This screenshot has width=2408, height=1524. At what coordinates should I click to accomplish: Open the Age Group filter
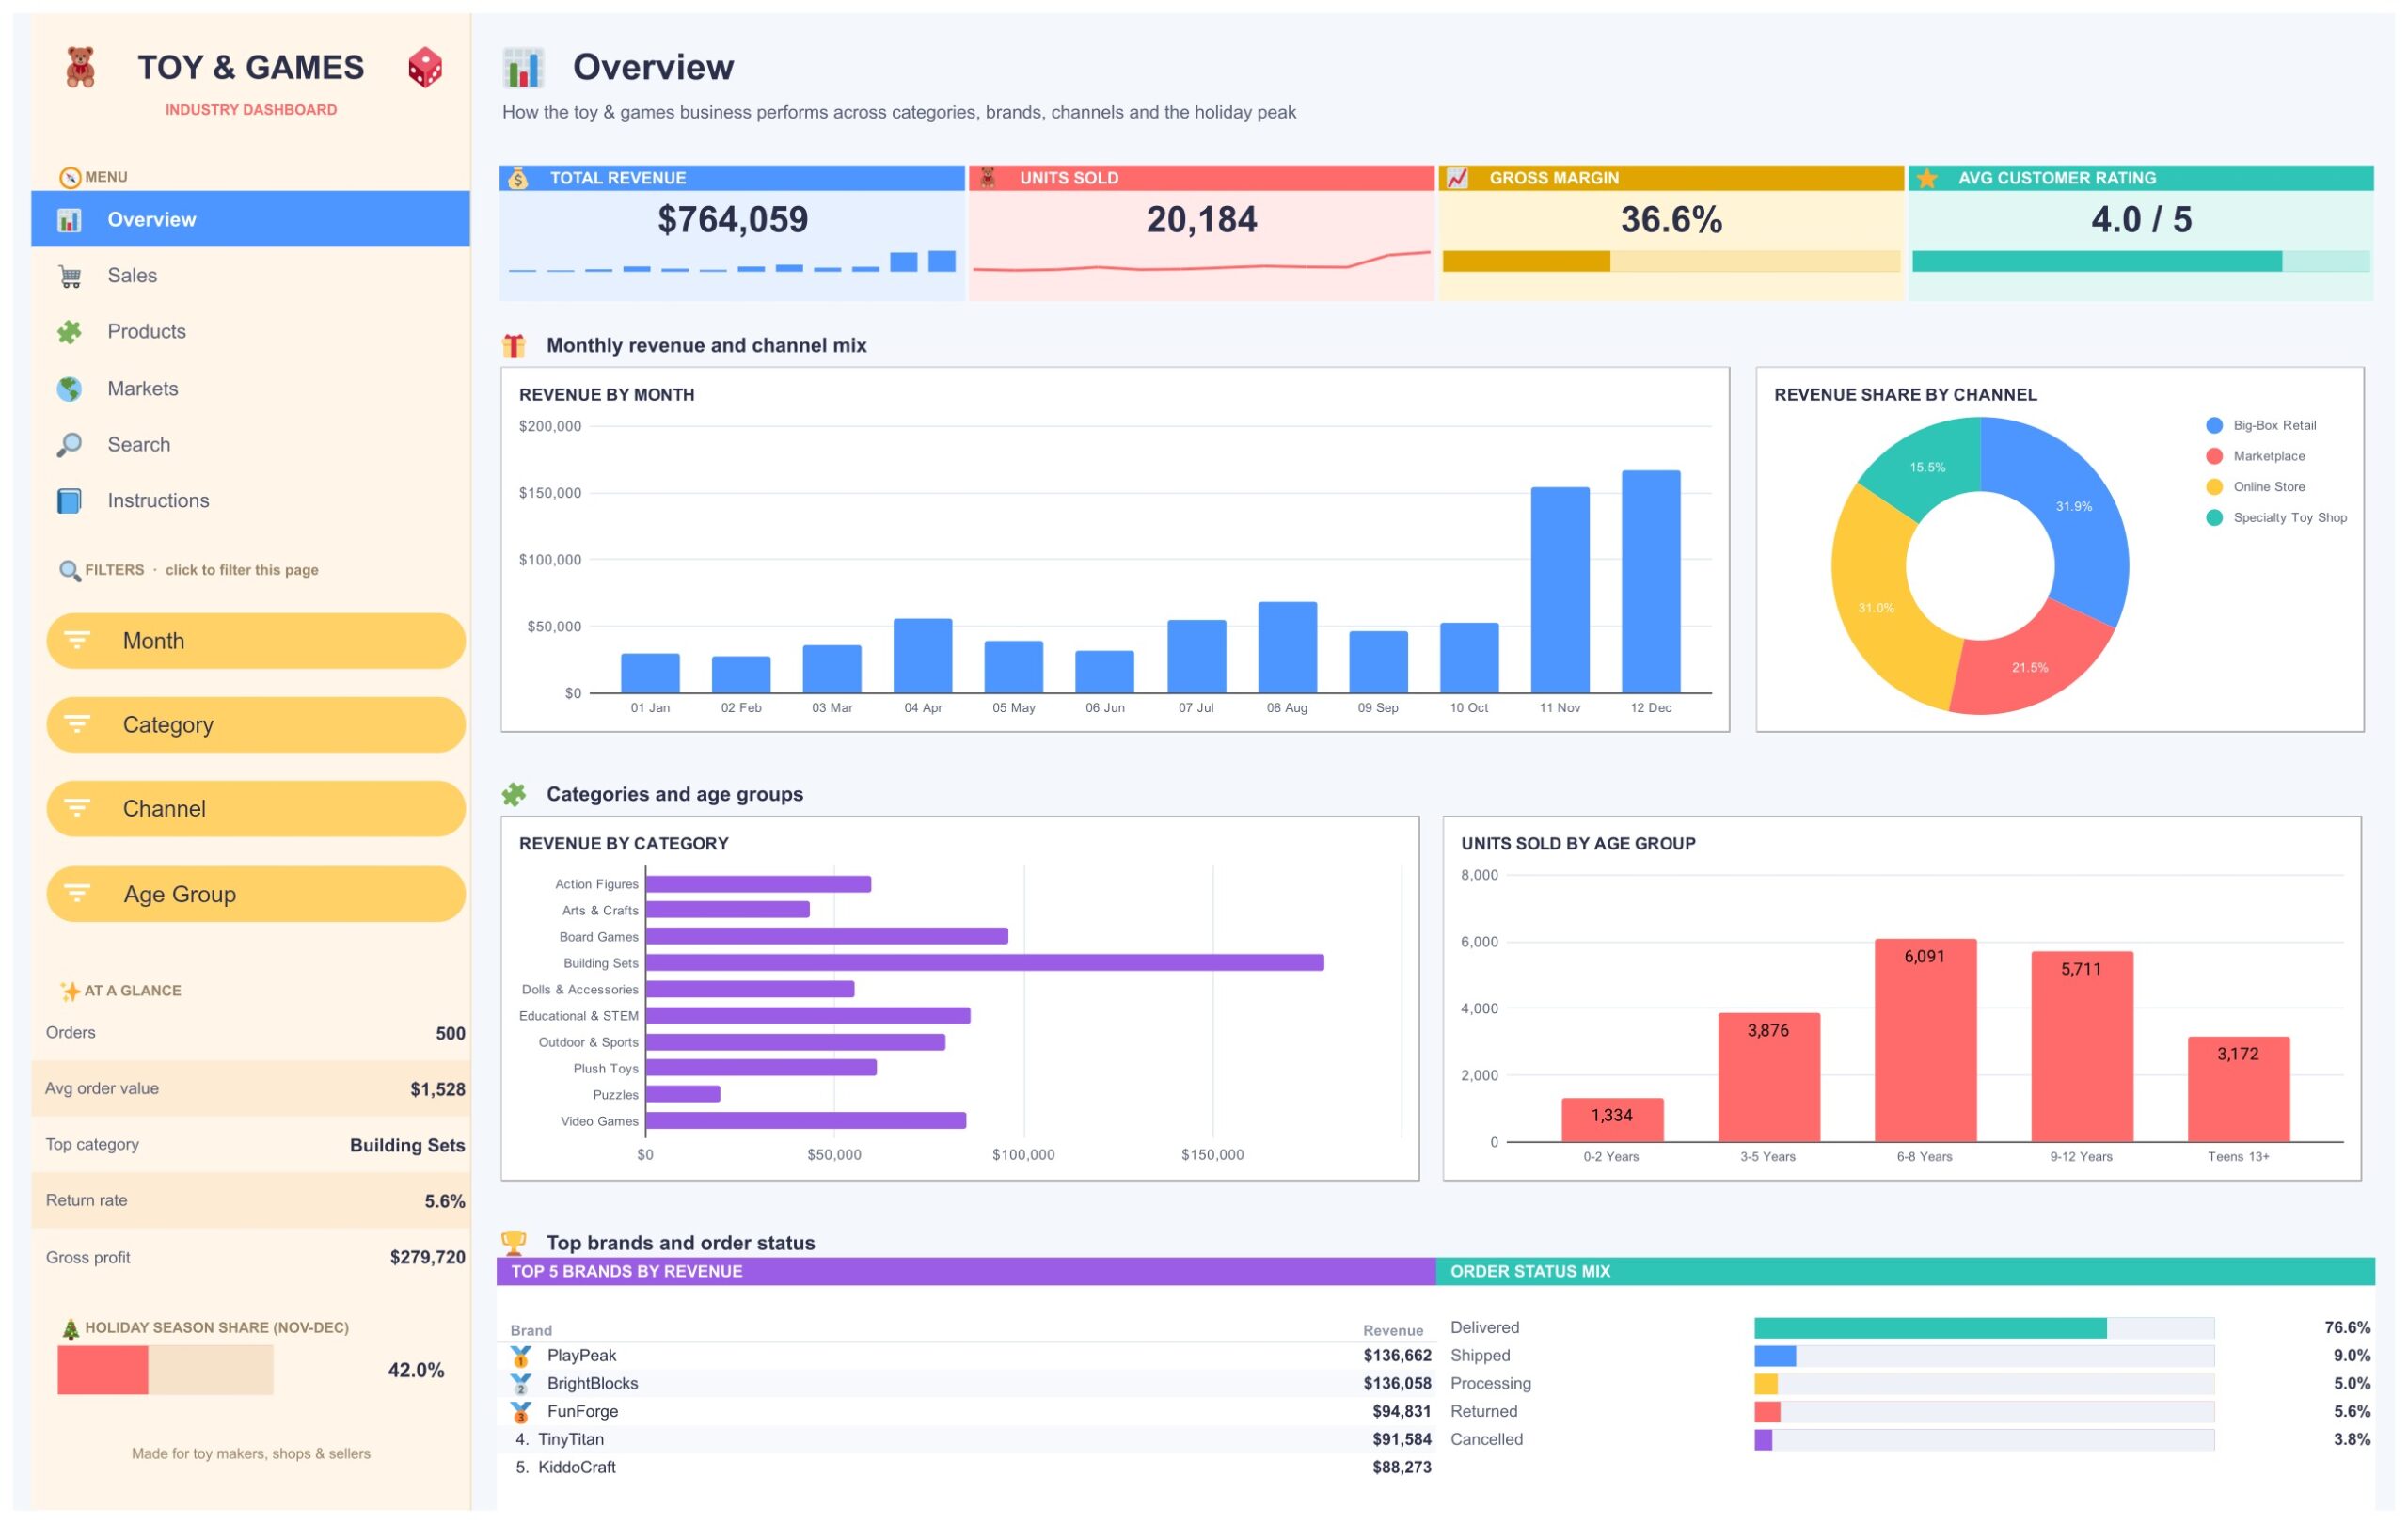pyautogui.click(x=256, y=893)
